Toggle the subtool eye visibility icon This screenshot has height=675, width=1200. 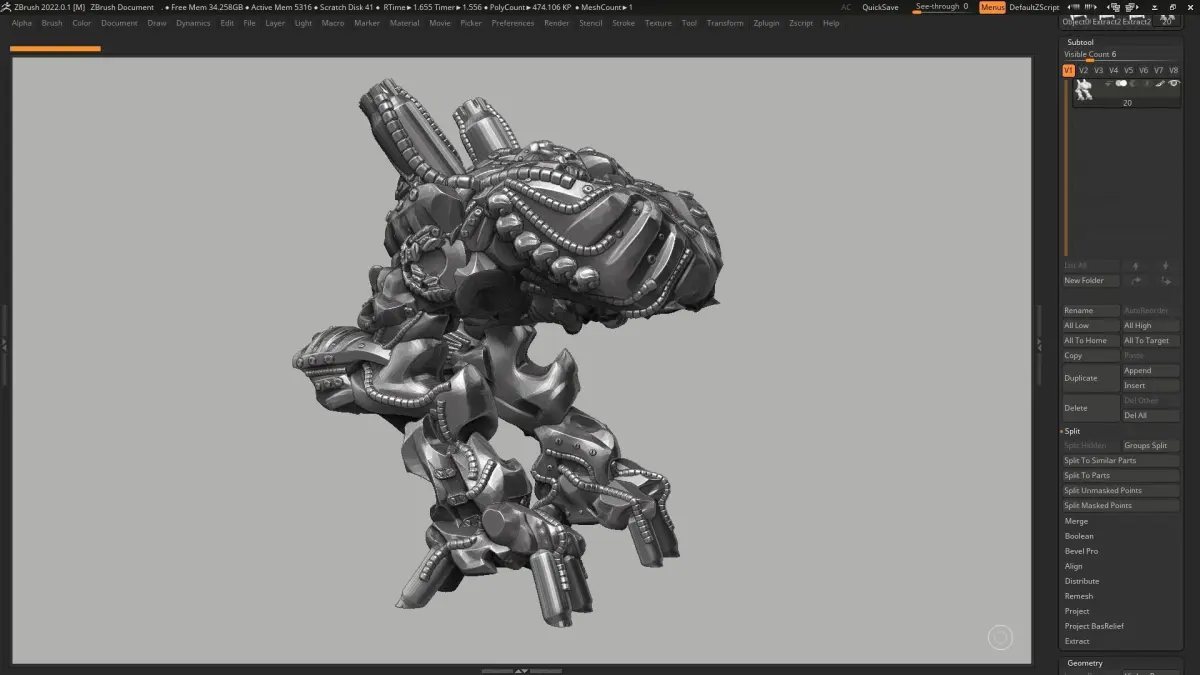pos(1174,83)
